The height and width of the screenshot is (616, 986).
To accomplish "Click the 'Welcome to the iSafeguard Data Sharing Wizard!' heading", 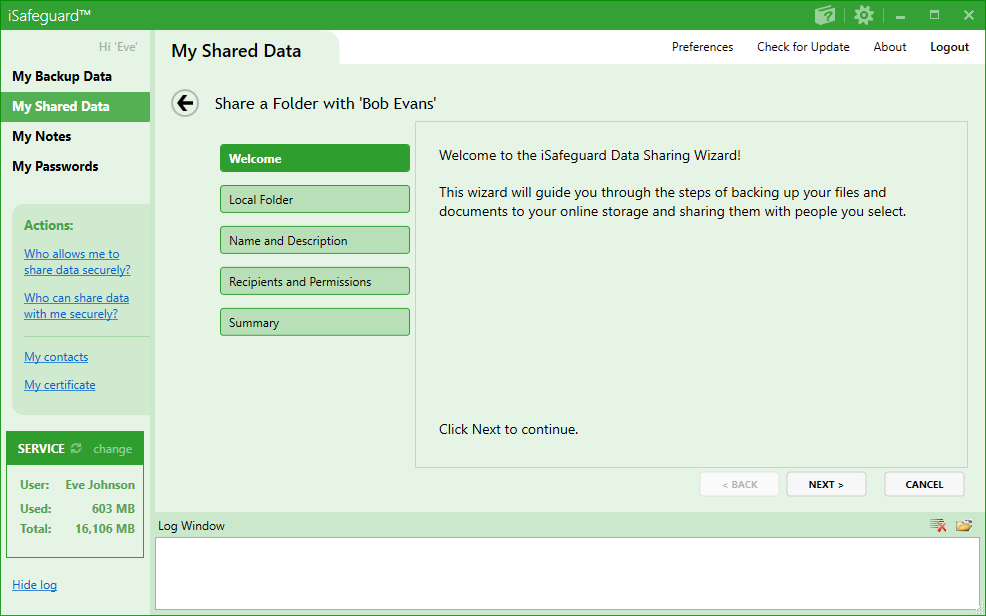I will point(590,155).
